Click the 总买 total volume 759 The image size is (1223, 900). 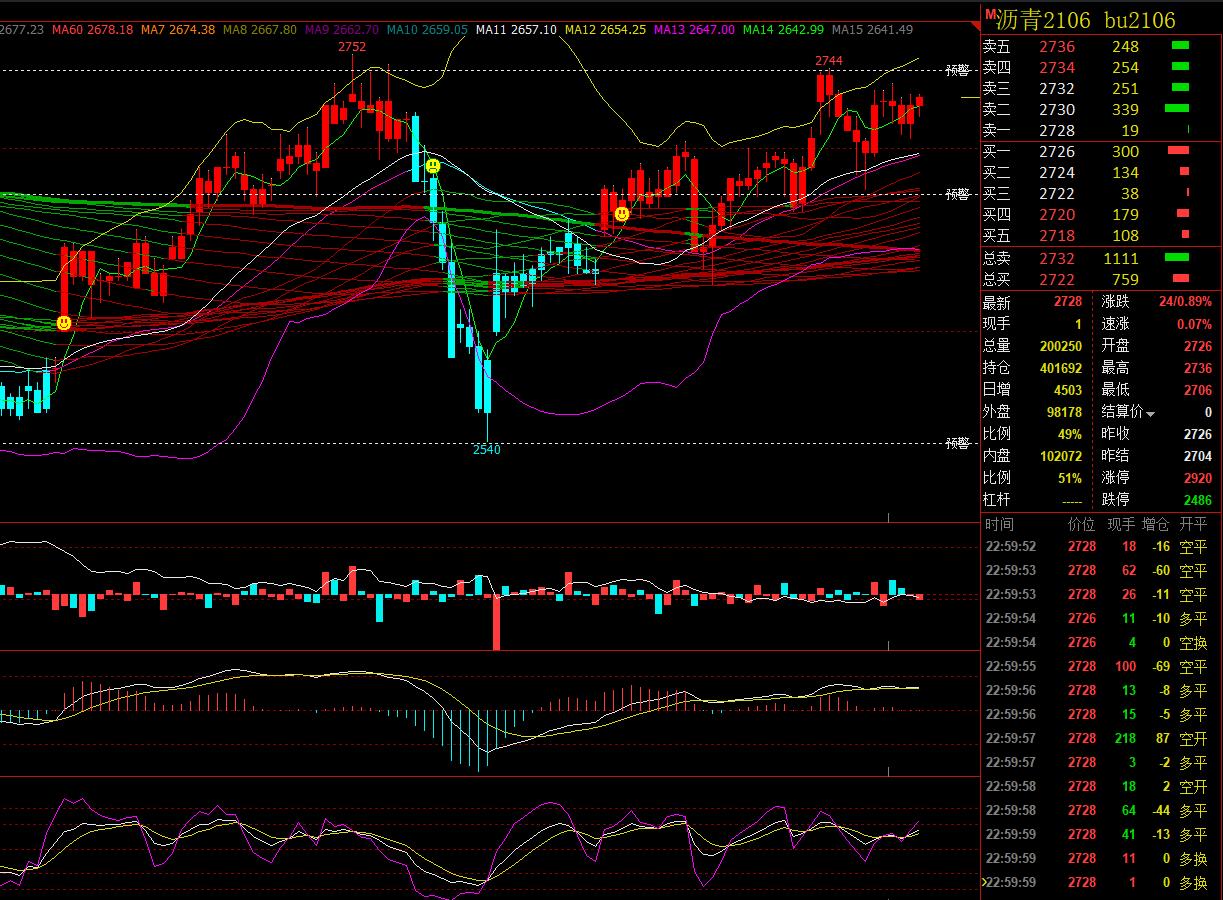point(1125,280)
